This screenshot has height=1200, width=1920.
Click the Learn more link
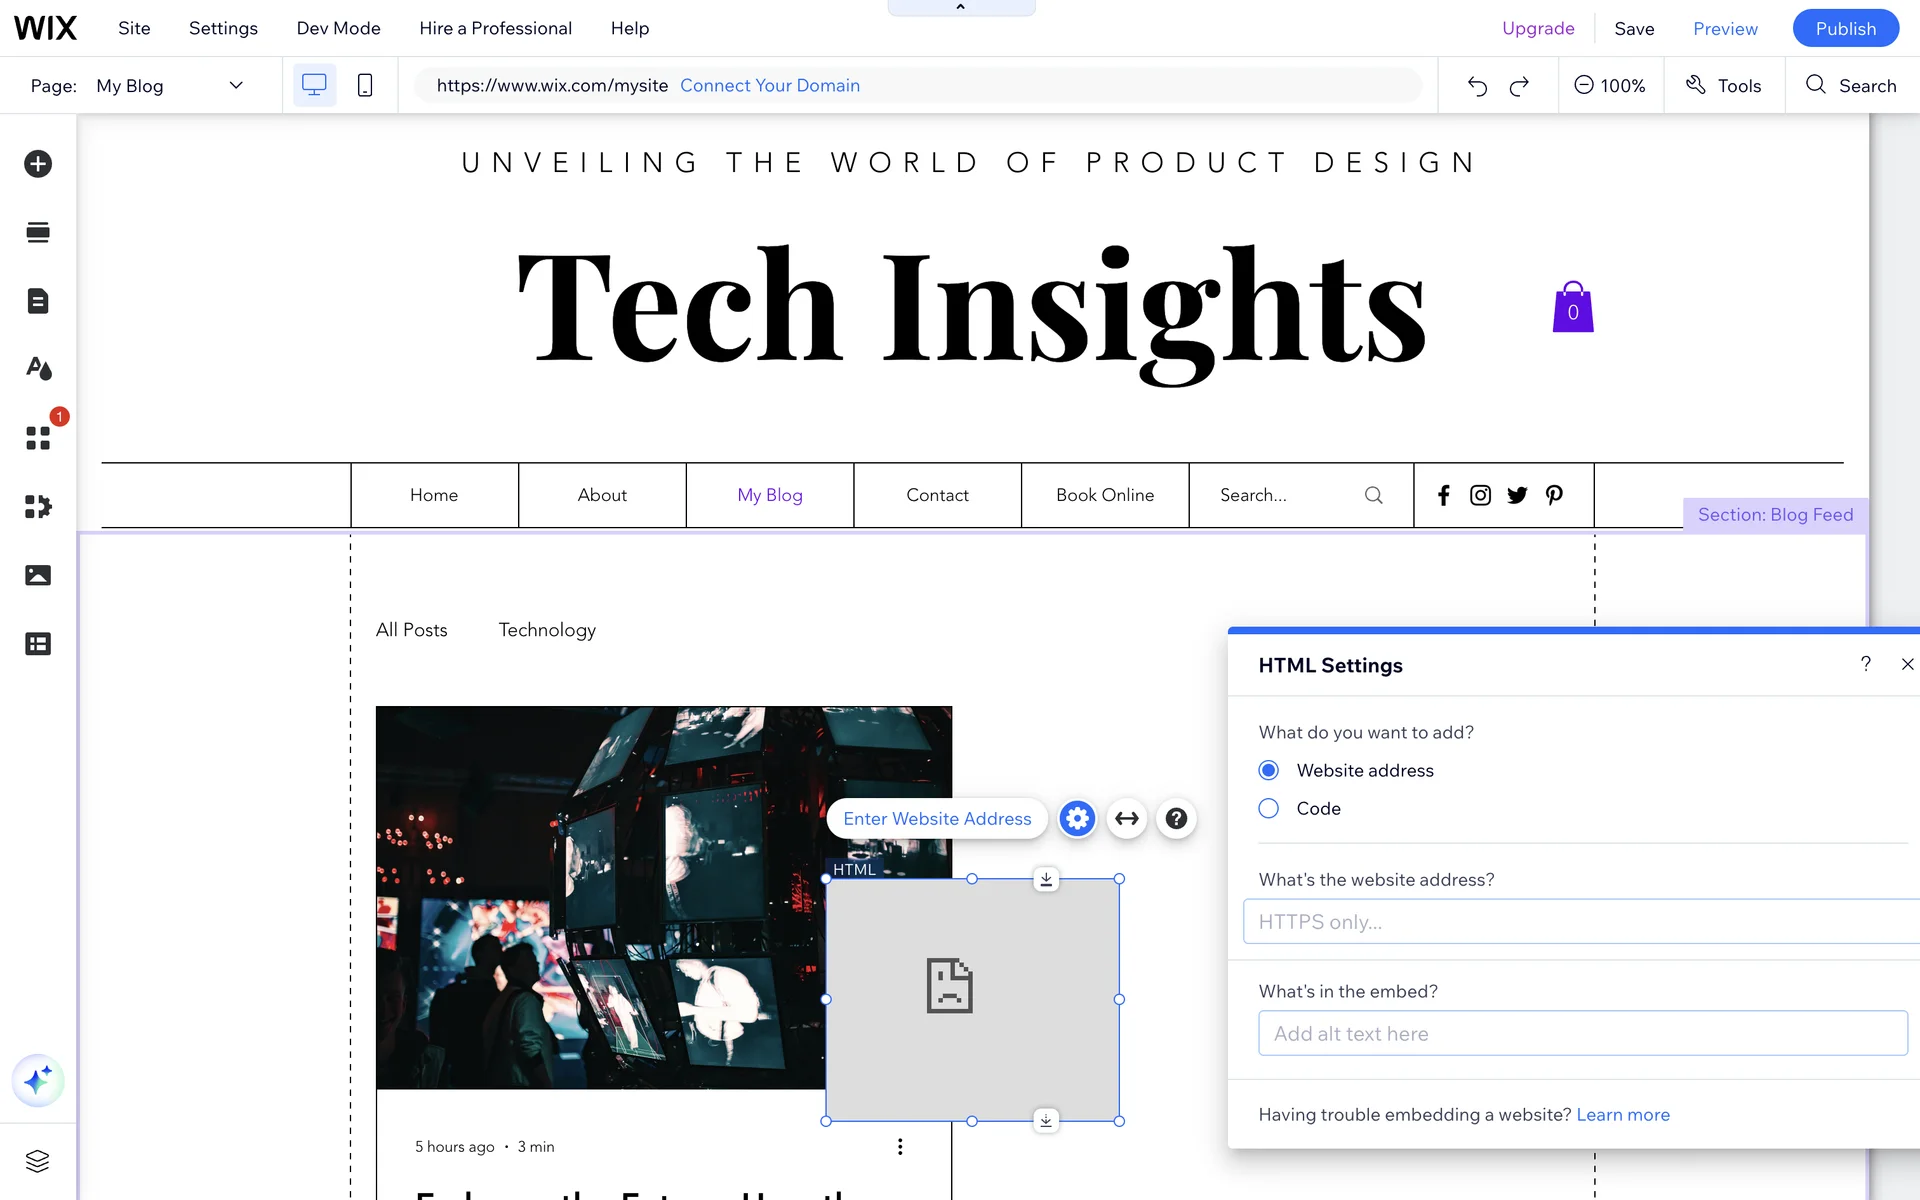click(1622, 1115)
